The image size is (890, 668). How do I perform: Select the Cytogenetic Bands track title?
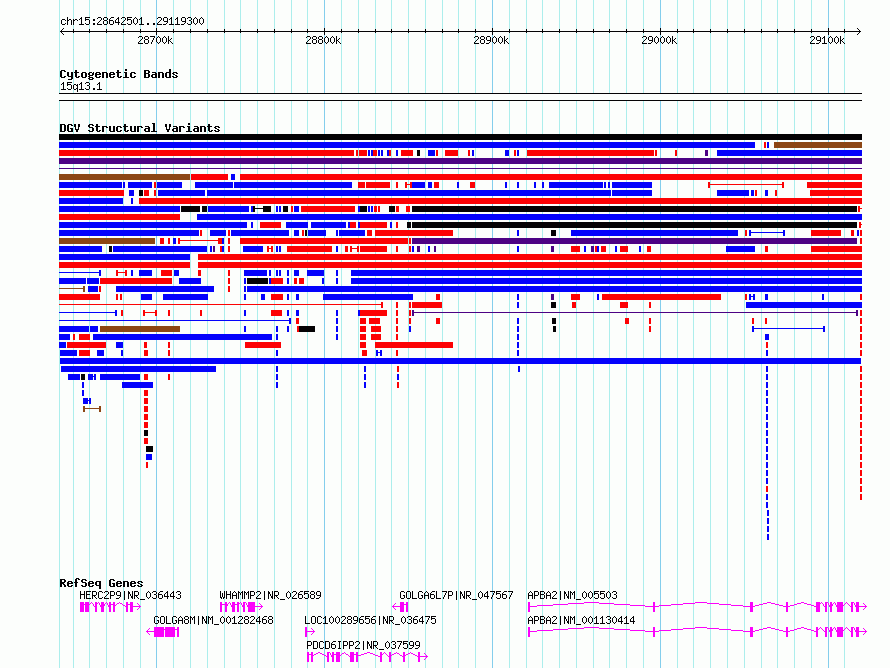[x=119, y=74]
